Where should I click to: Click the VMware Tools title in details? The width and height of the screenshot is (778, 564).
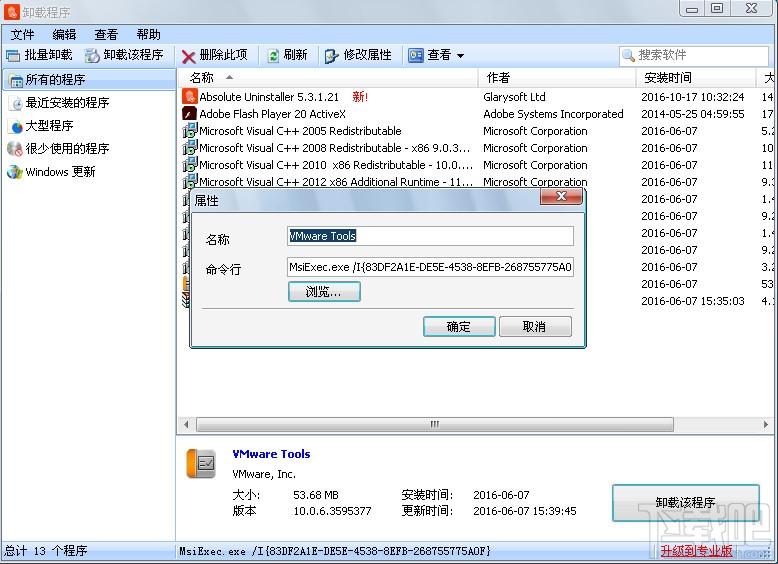point(271,454)
